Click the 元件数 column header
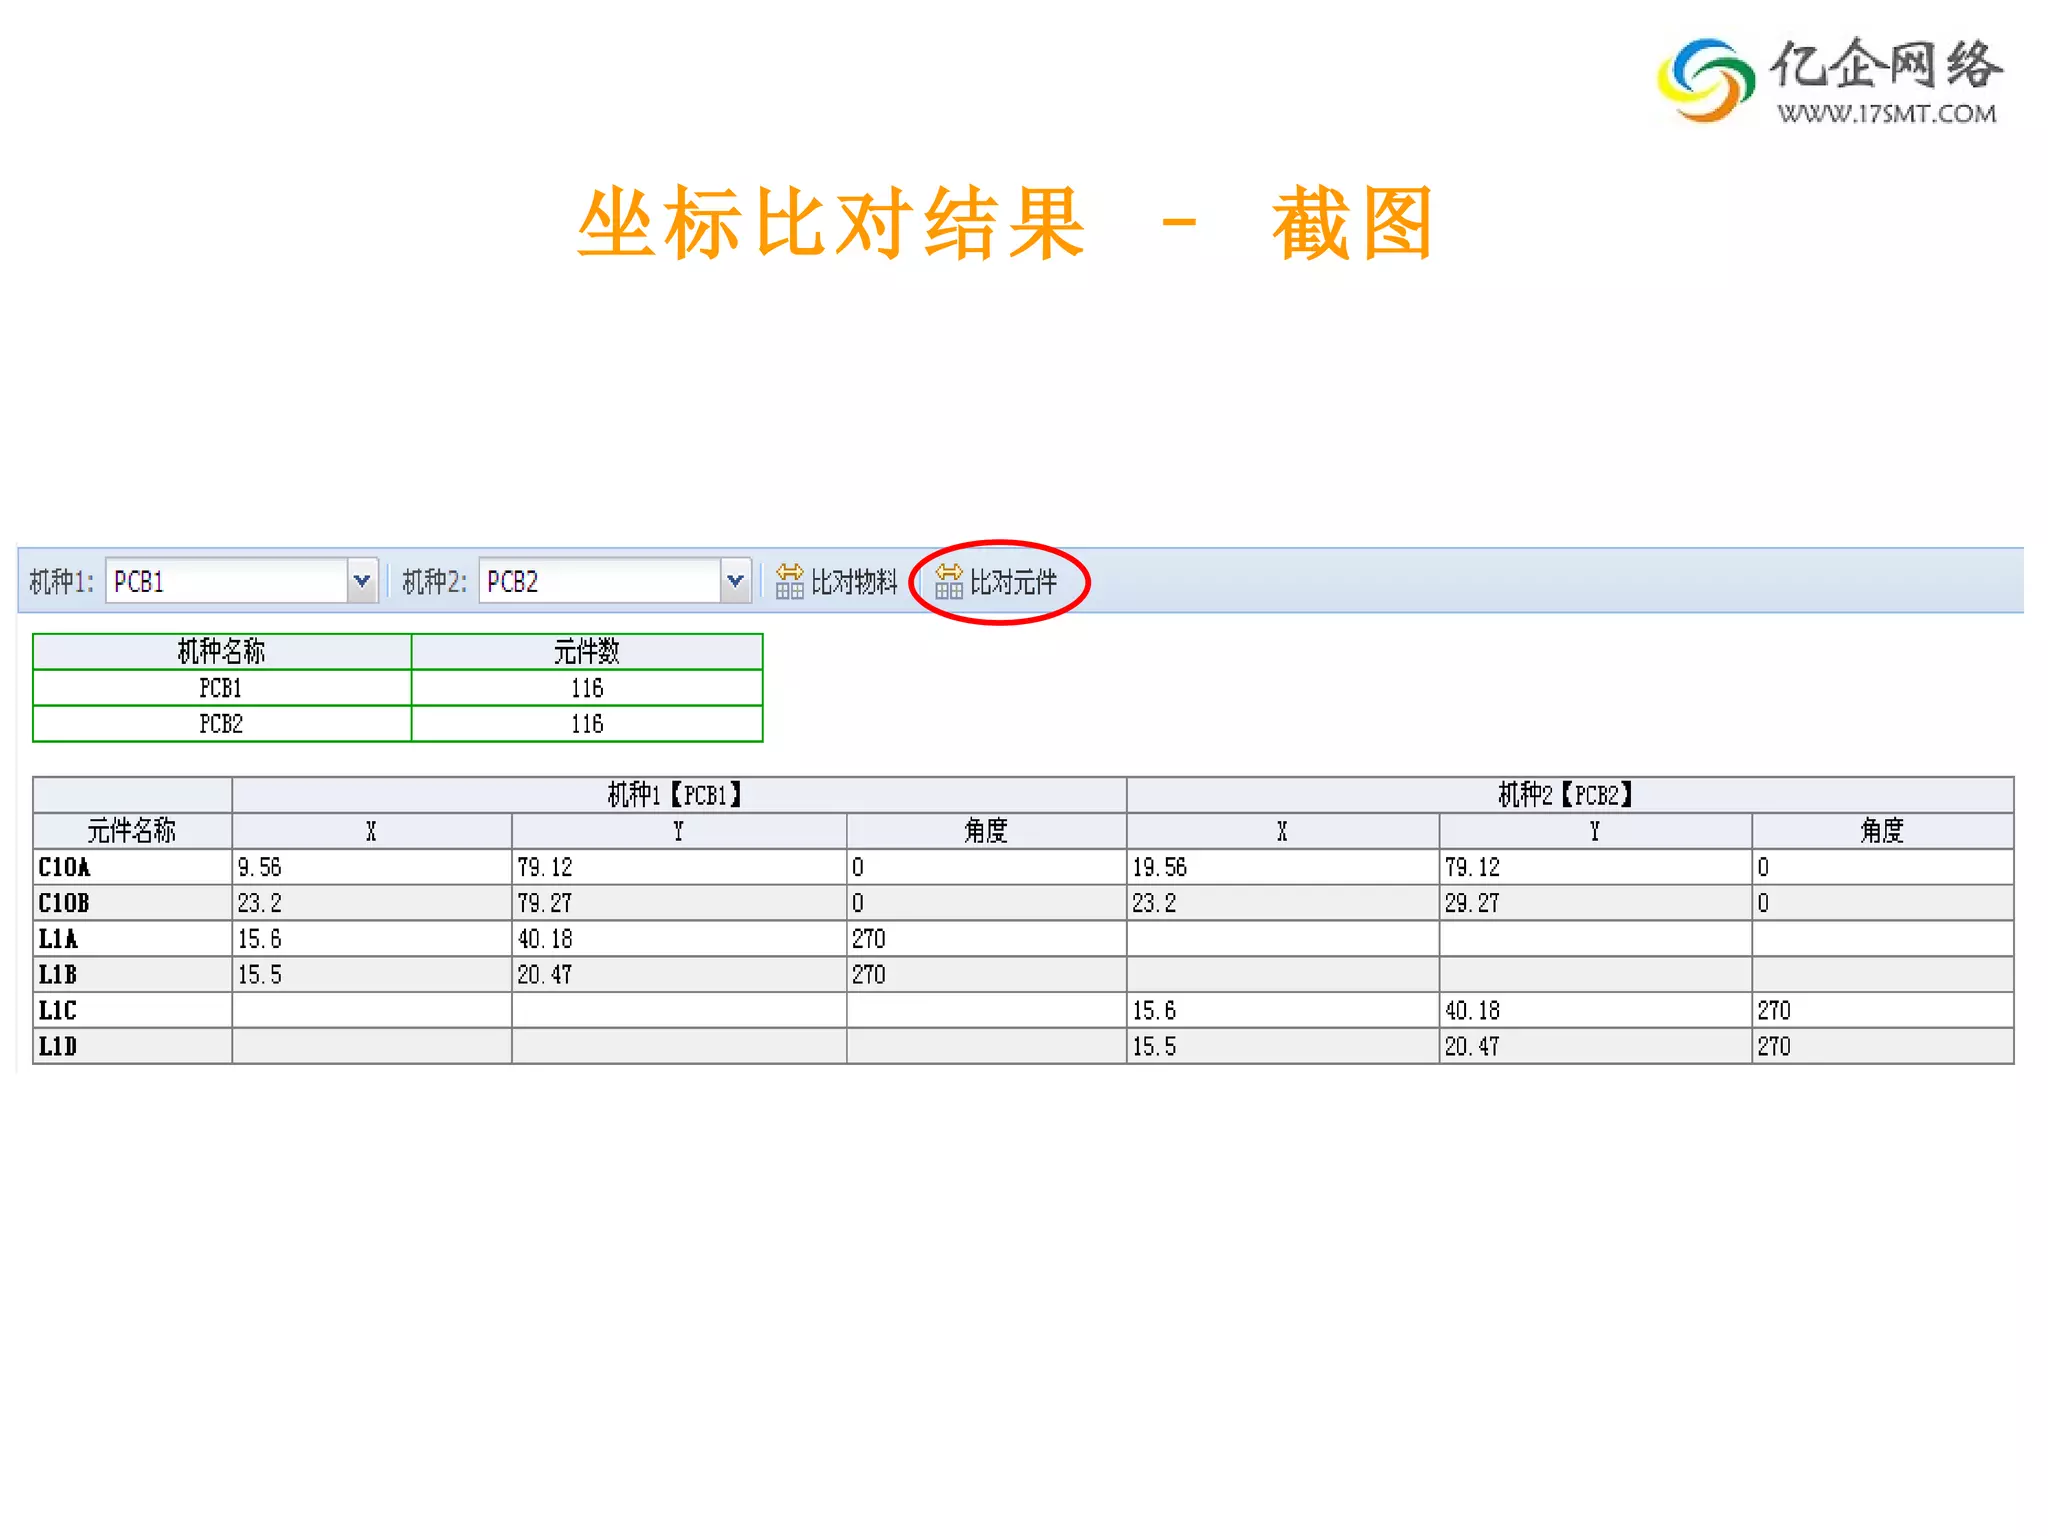This screenshot has width=2048, height=1536. click(587, 652)
